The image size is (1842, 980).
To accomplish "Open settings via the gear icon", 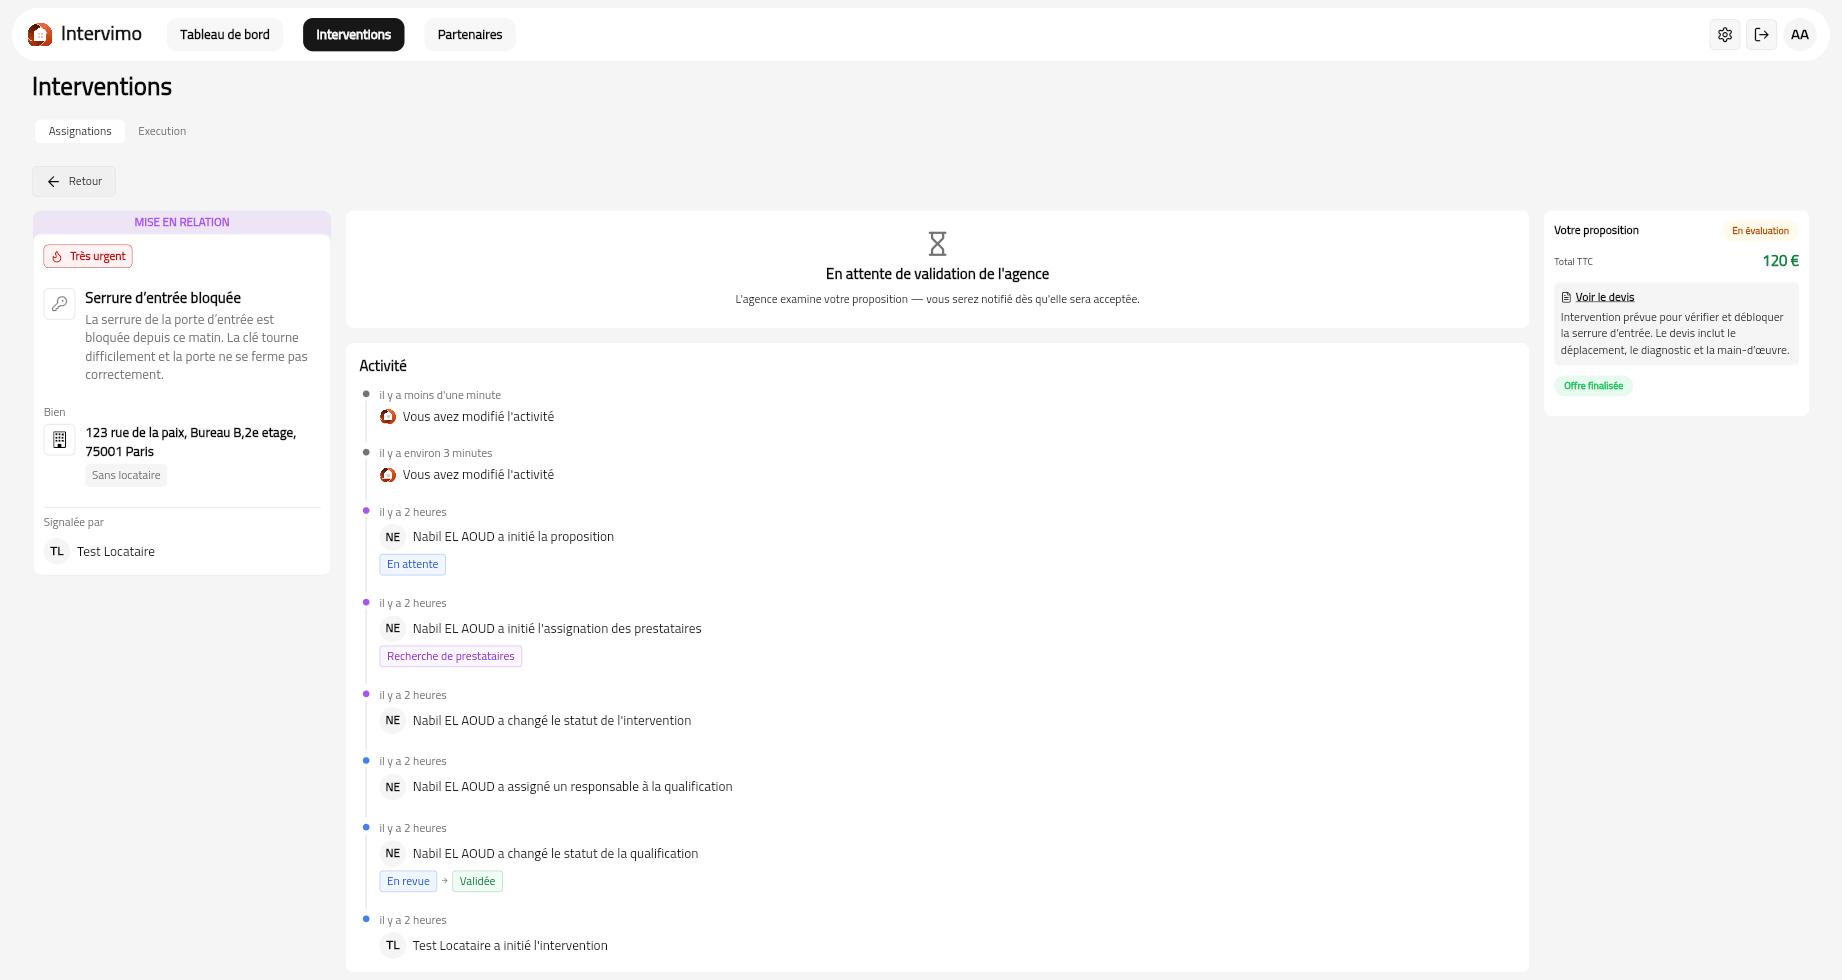I will (1725, 35).
